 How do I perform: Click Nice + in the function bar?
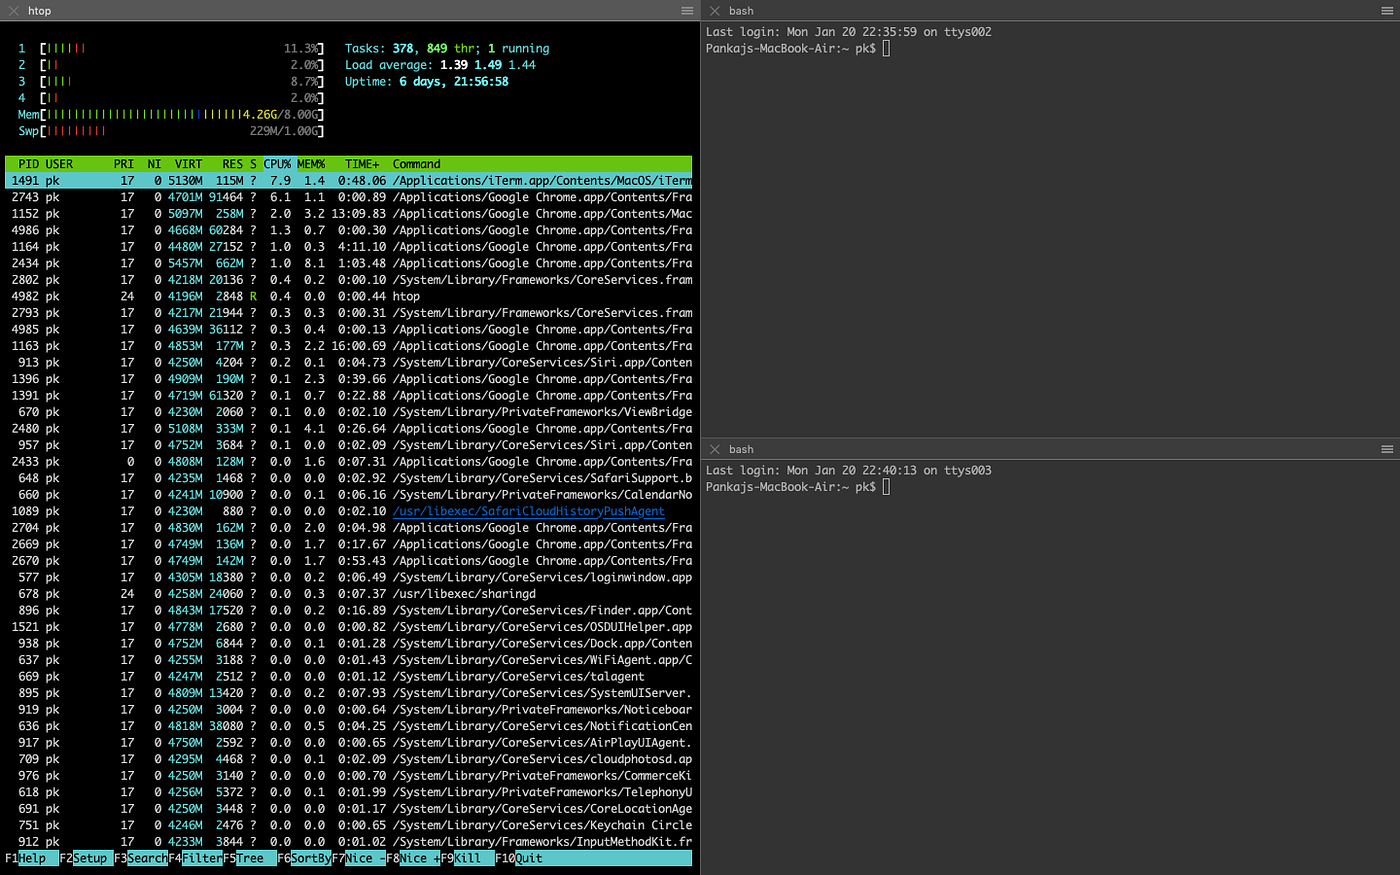pos(414,857)
